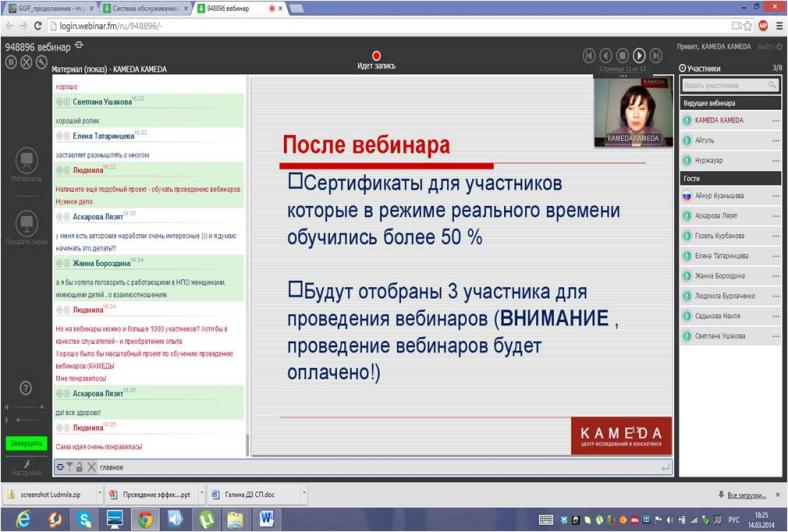Click the Настройки icon at the sidebar bottom

26,467
